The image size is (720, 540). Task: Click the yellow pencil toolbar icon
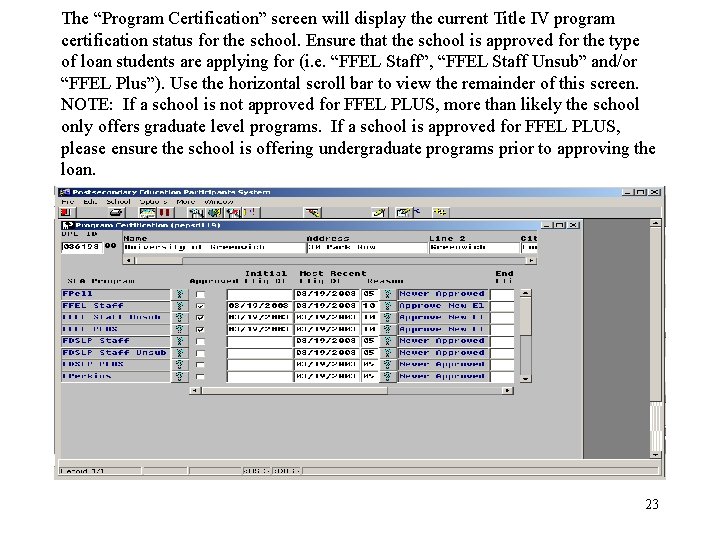(379, 213)
